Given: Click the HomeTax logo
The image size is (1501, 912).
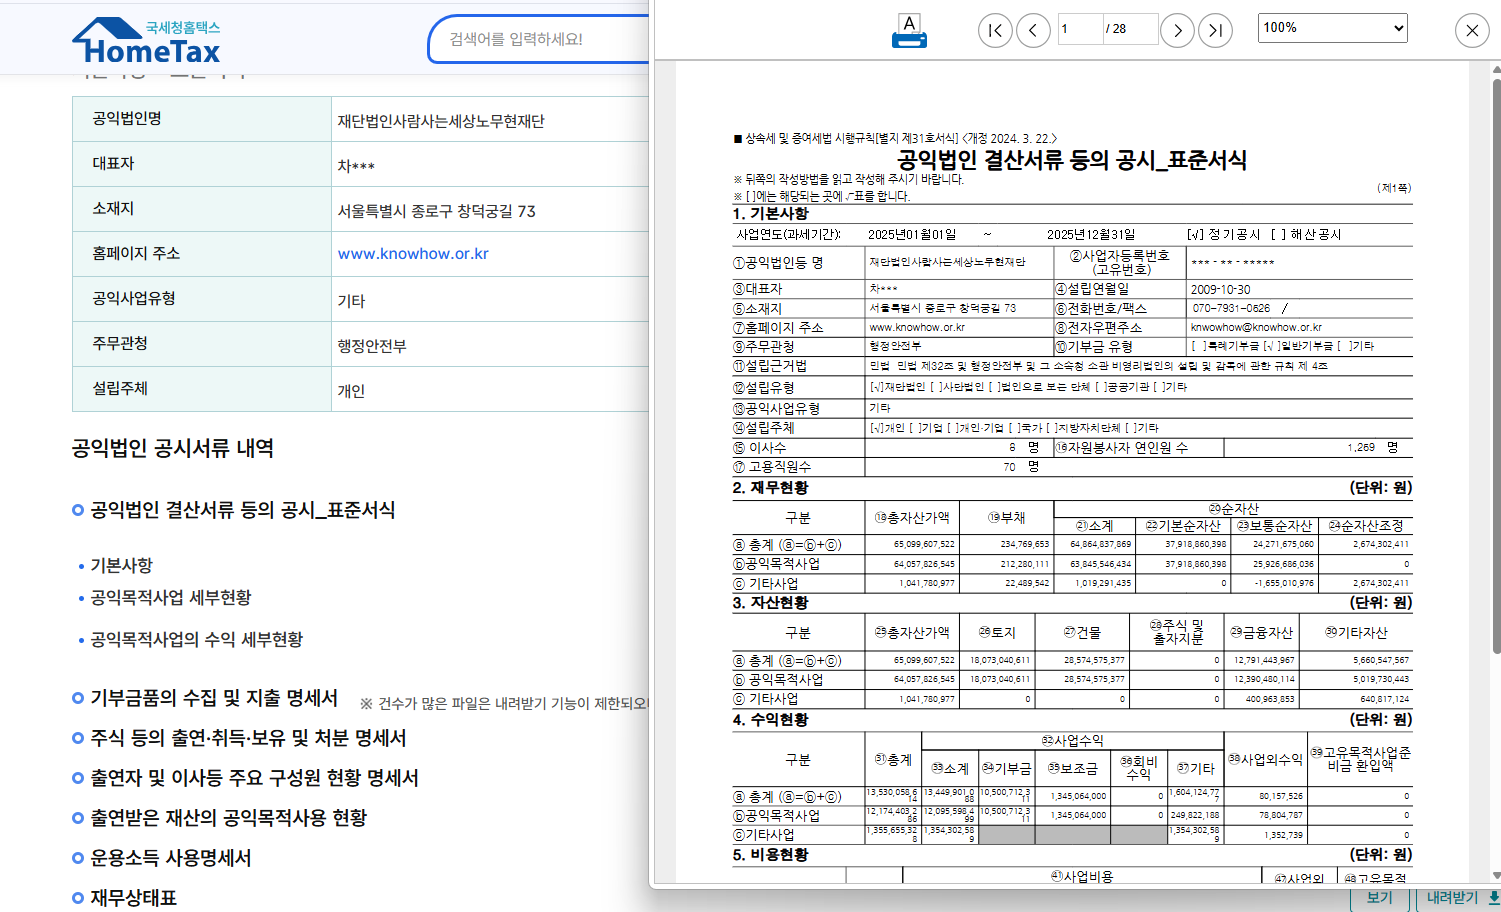Looking at the screenshot, I should point(146,41).
